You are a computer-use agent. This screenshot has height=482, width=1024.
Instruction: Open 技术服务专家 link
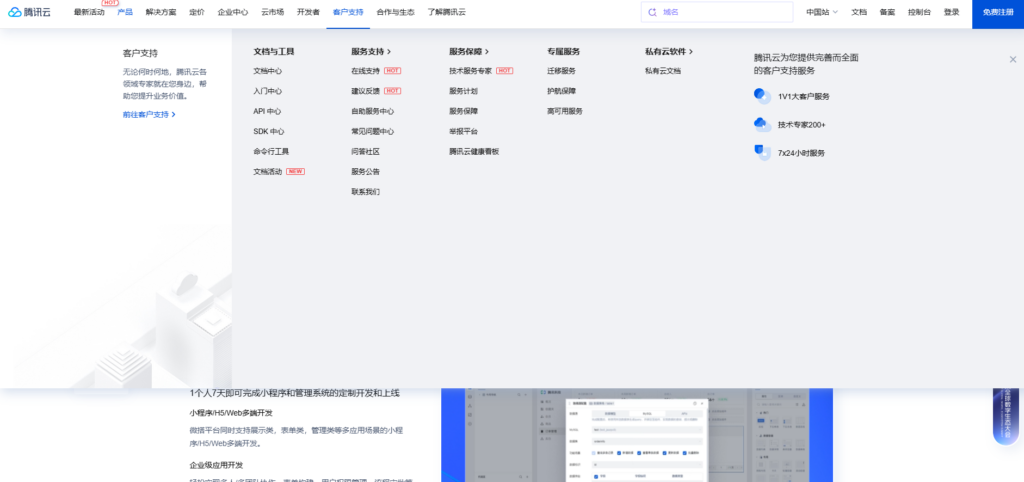[x=471, y=71]
